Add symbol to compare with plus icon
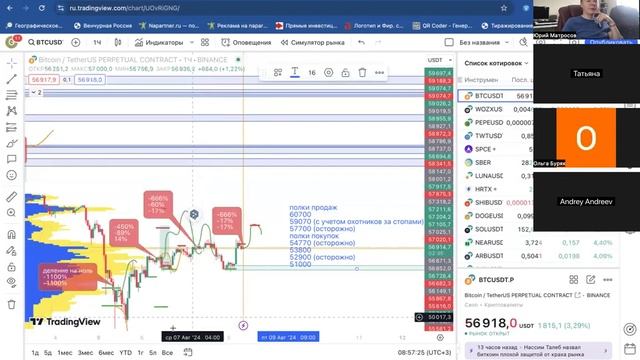Screen dimensions: 640x360 (76, 42)
